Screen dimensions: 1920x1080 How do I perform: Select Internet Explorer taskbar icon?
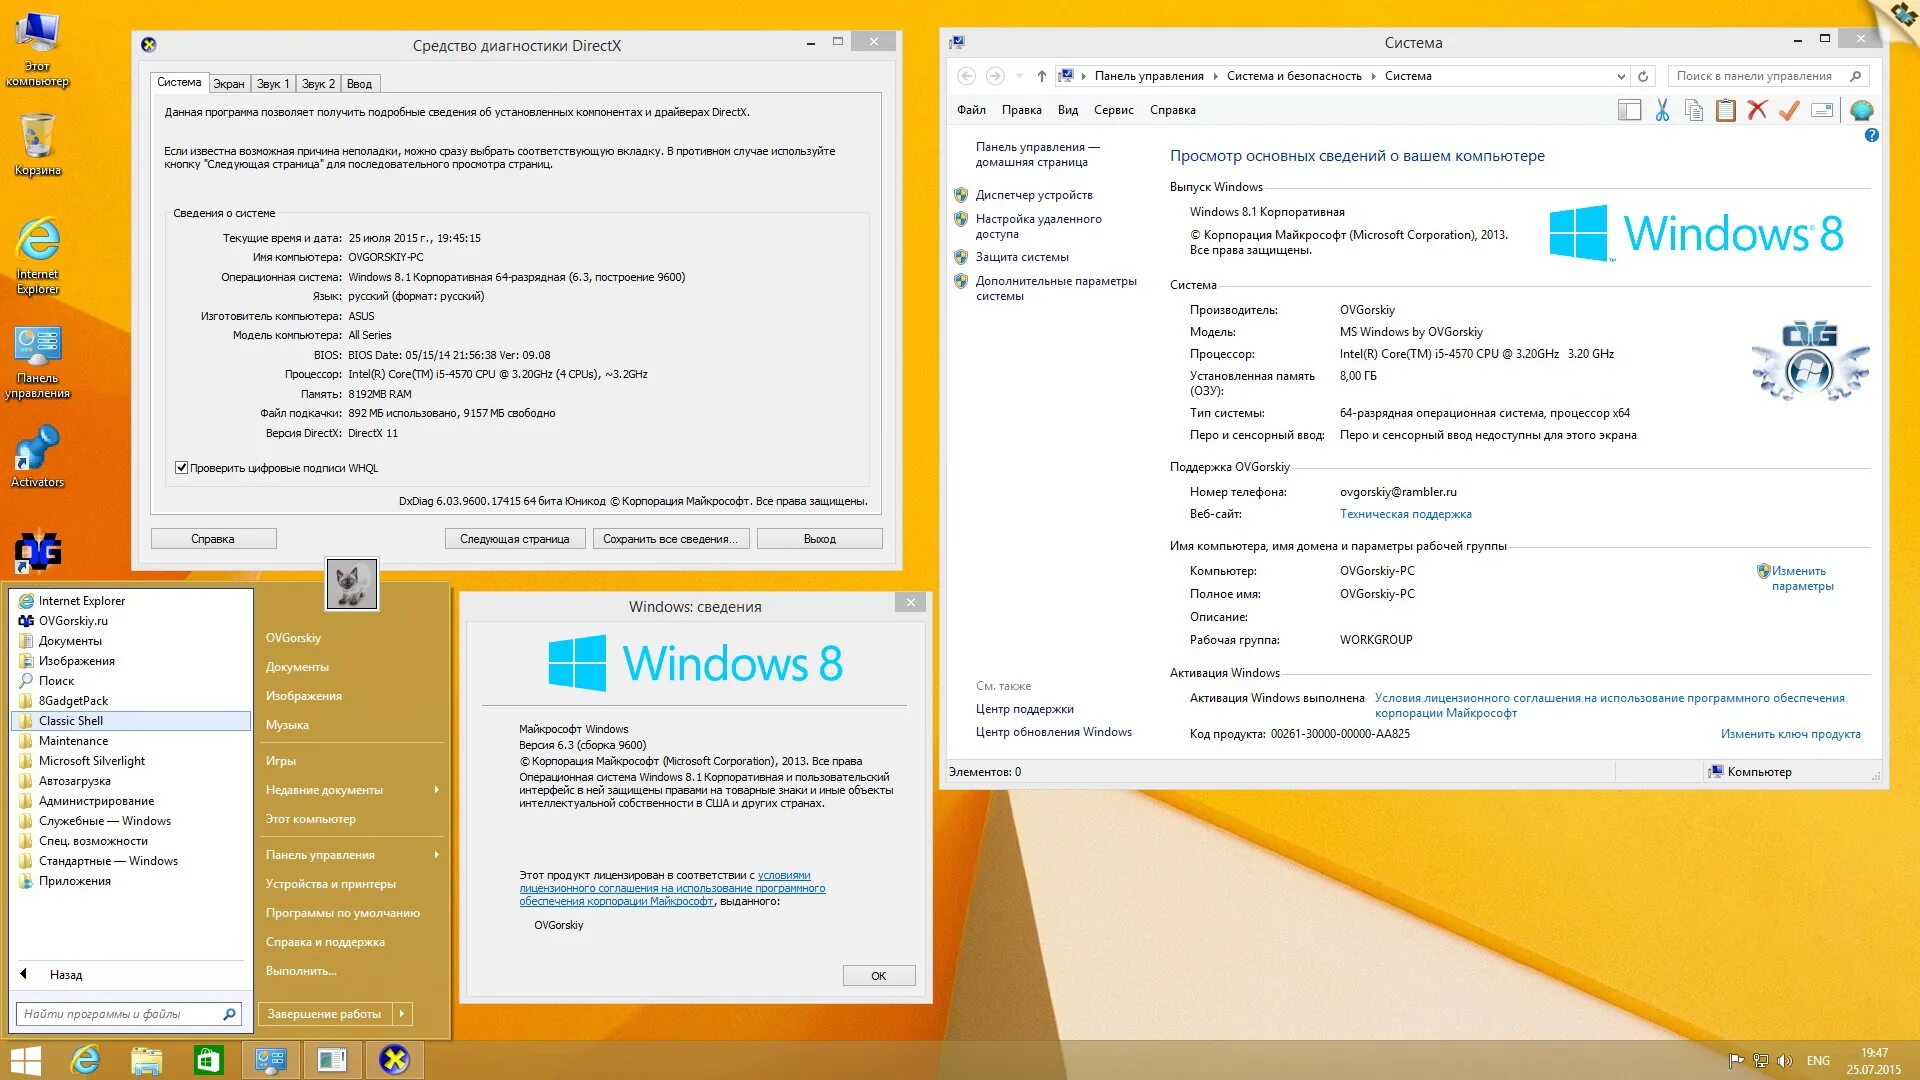pos(86,1060)
